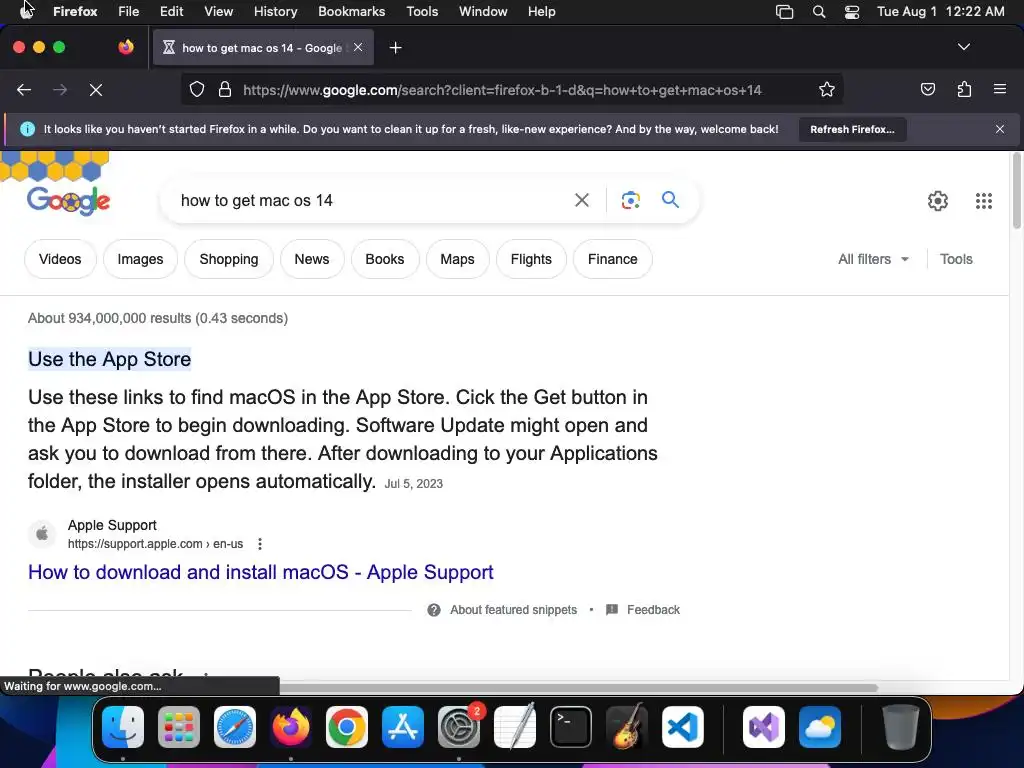Click the page URL address bar

pos(502,90)
